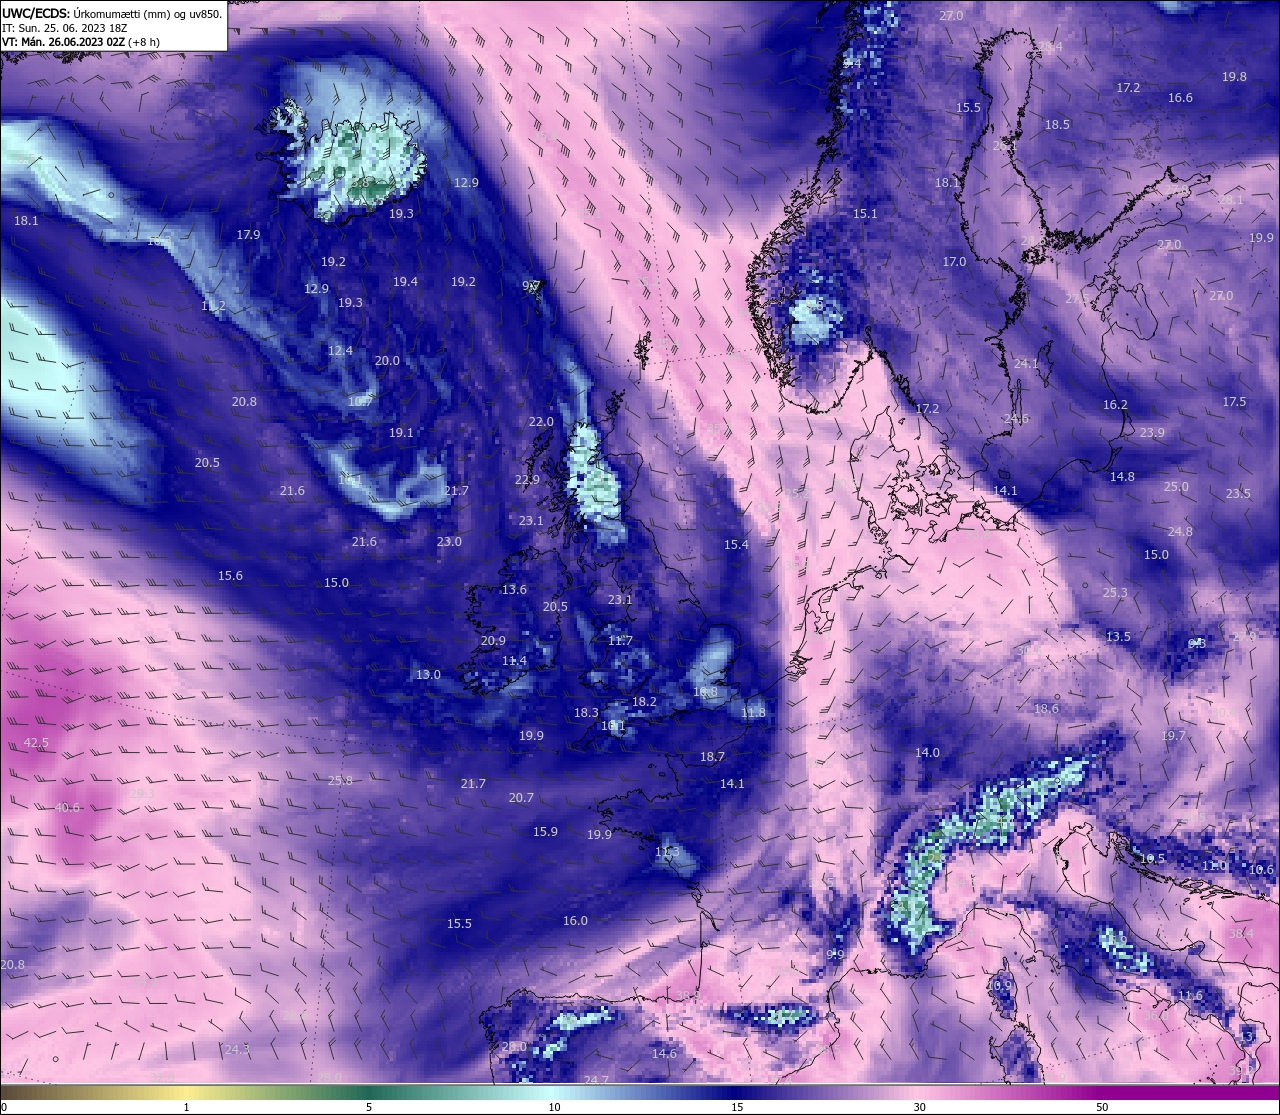This screenshot has width=1280, height=1115.
Task: Click the 19.1 value on the map
Action: point(401,433)
